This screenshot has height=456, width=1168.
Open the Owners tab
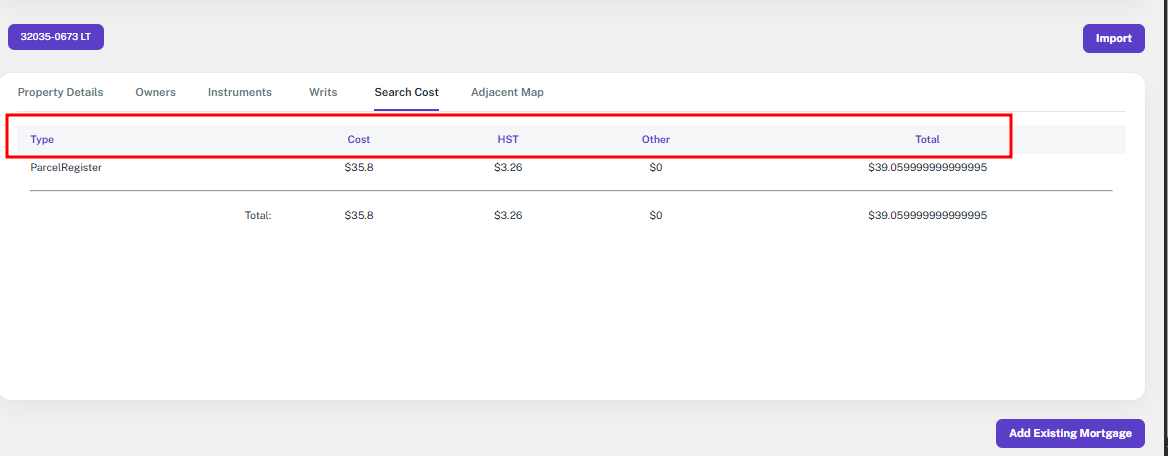[155, 92]
